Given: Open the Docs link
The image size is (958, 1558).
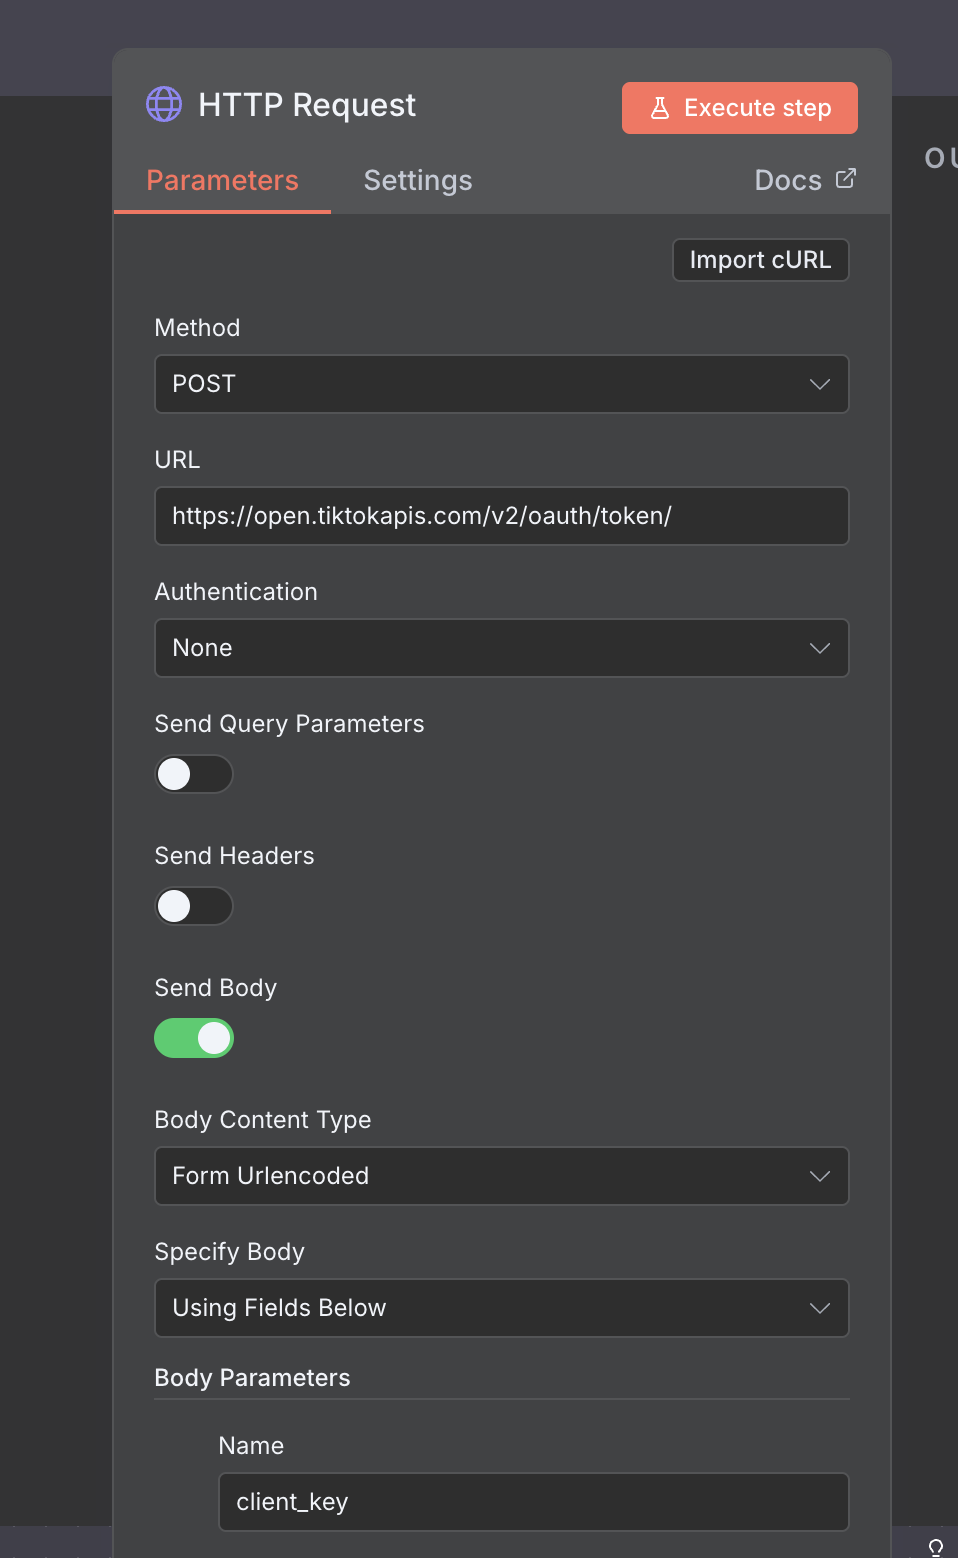Looking at the screenshot, I should pyautogui.click(x=789, y=180).
